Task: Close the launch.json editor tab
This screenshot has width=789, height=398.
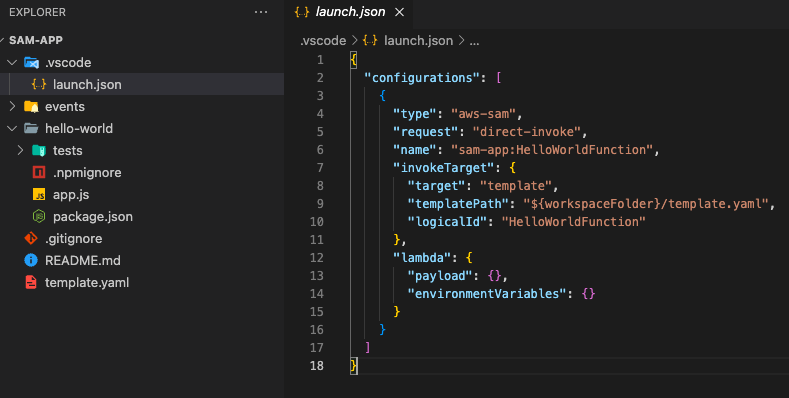Action: [399, 12]
